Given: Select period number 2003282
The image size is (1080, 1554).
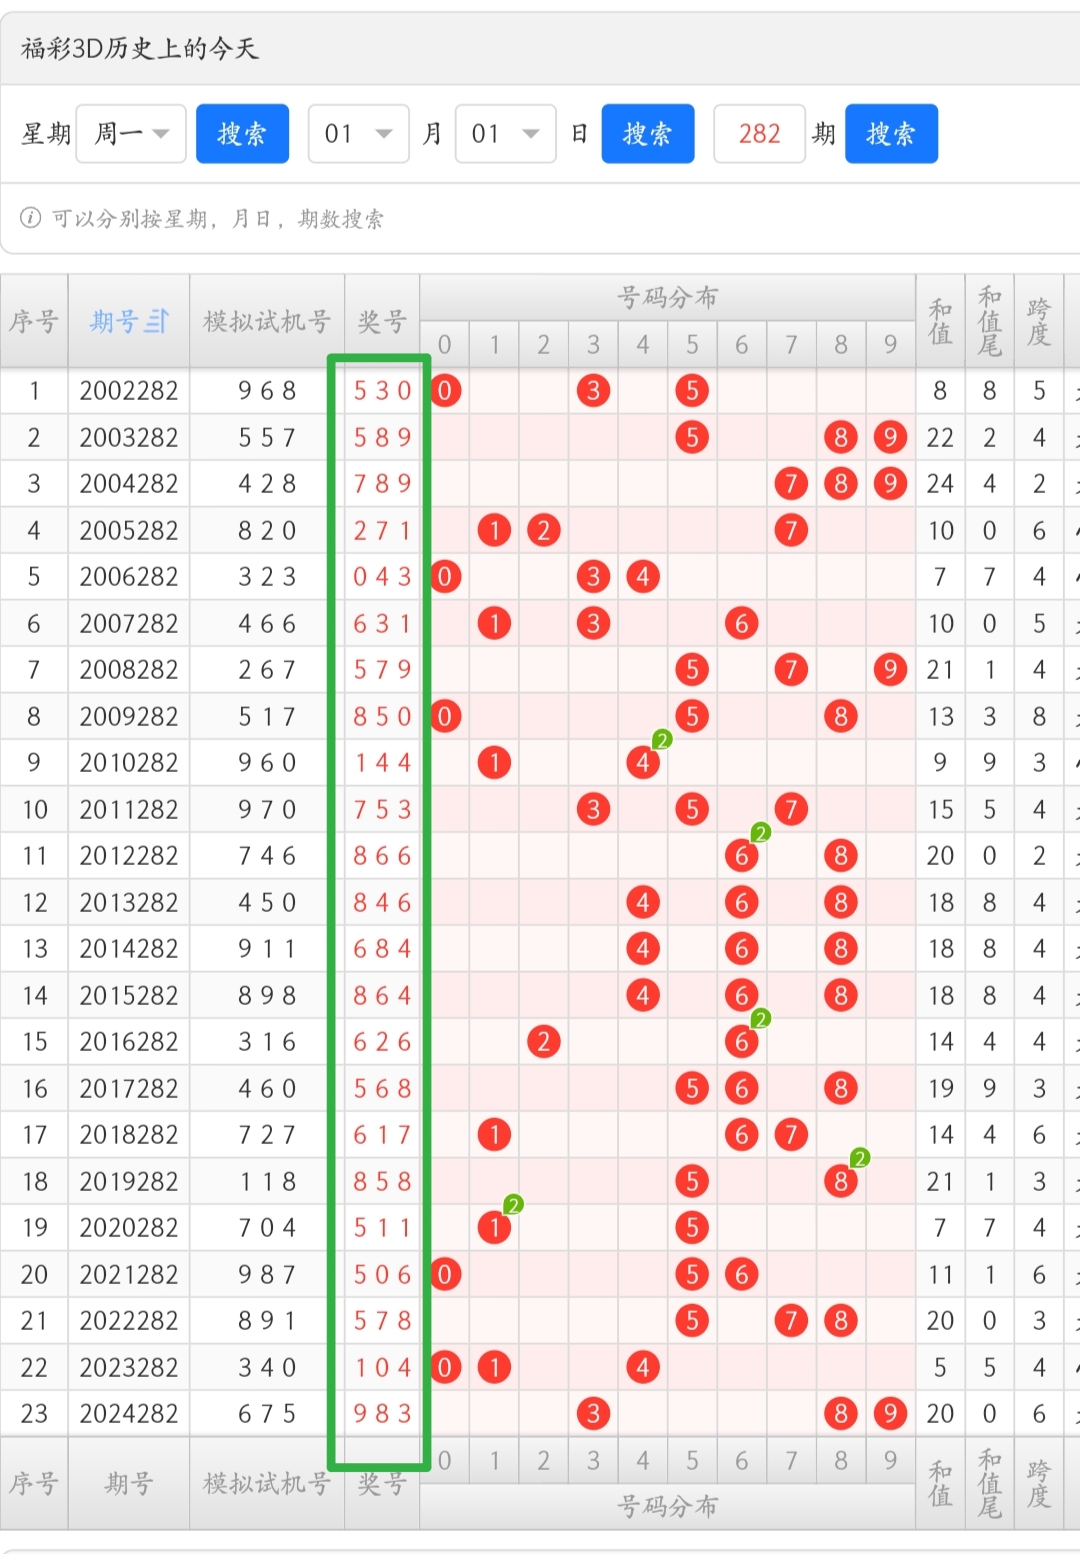Looking at the screenshot, I should pos(129,437).
